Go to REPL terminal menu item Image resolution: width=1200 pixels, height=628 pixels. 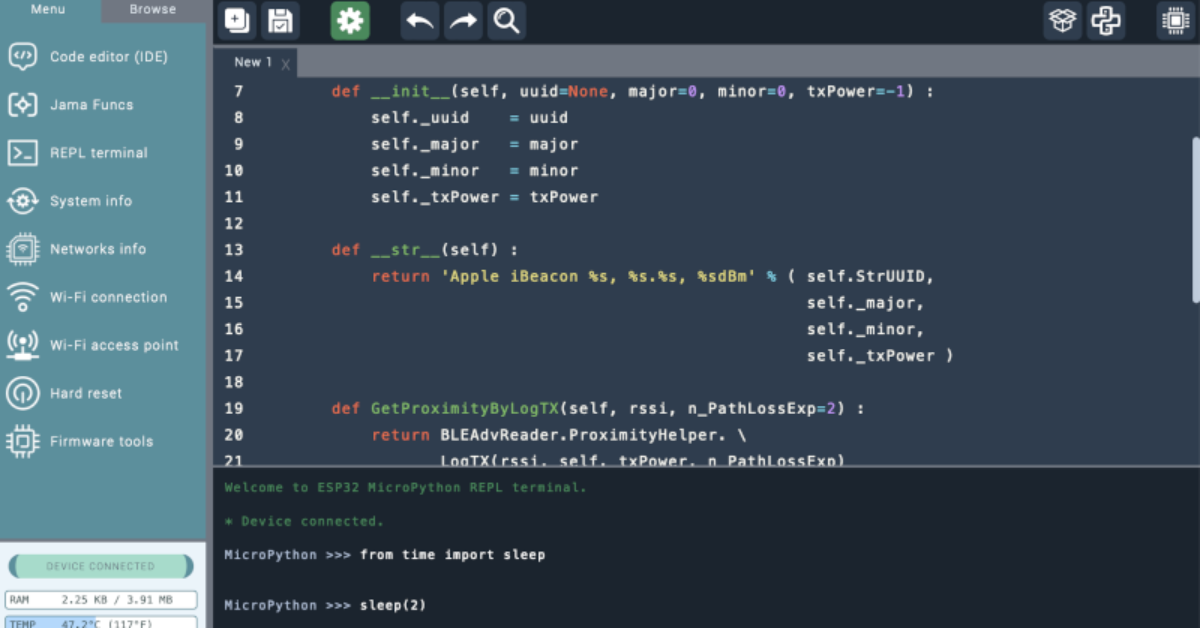98,153
